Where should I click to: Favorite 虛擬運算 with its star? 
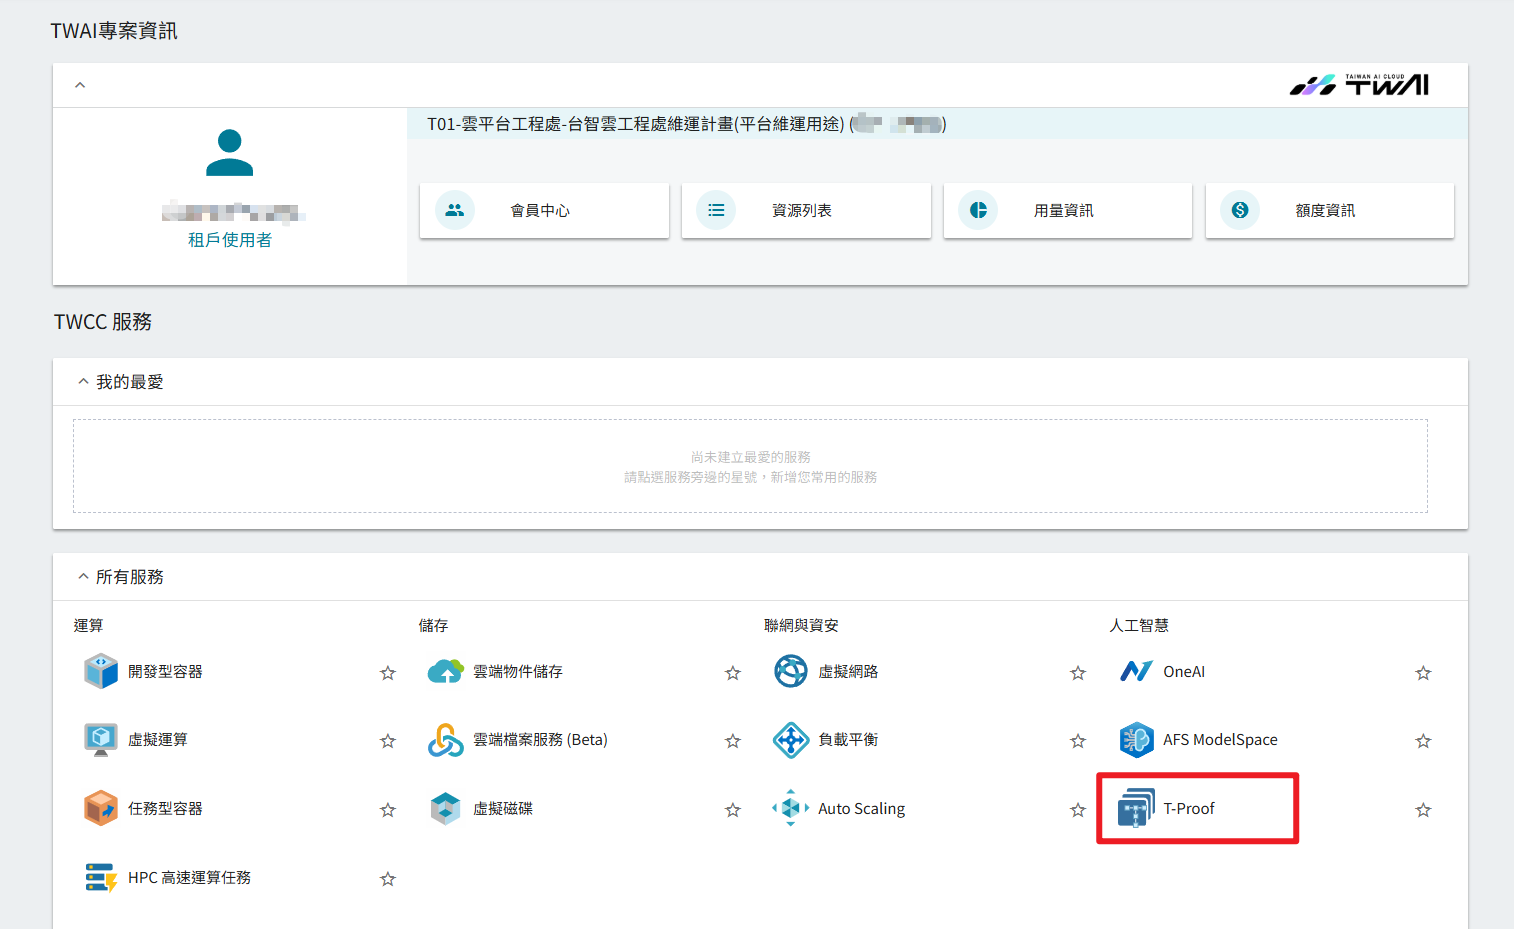(x=388, y=741)
